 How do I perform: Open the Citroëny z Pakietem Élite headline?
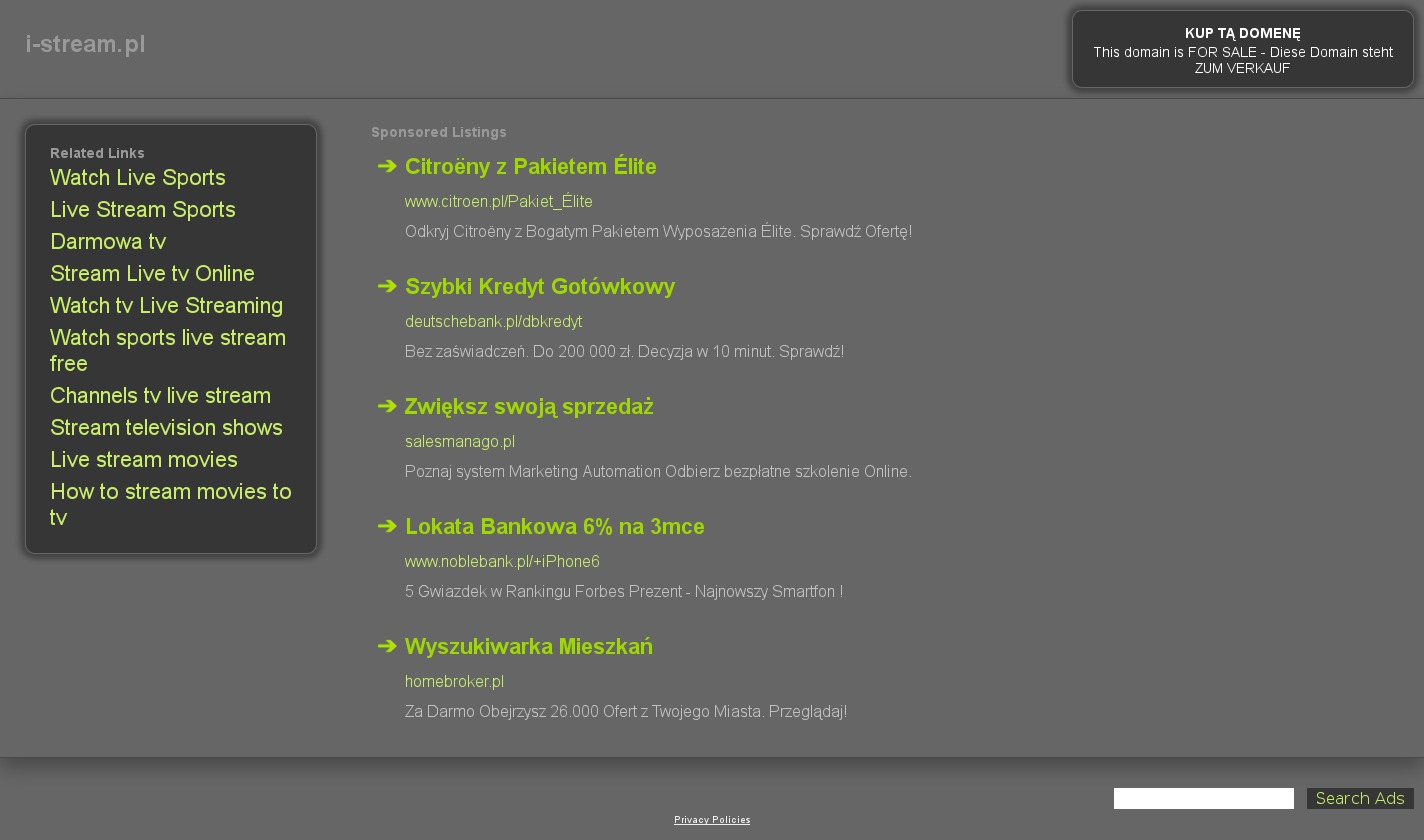[x=530, y=167]
